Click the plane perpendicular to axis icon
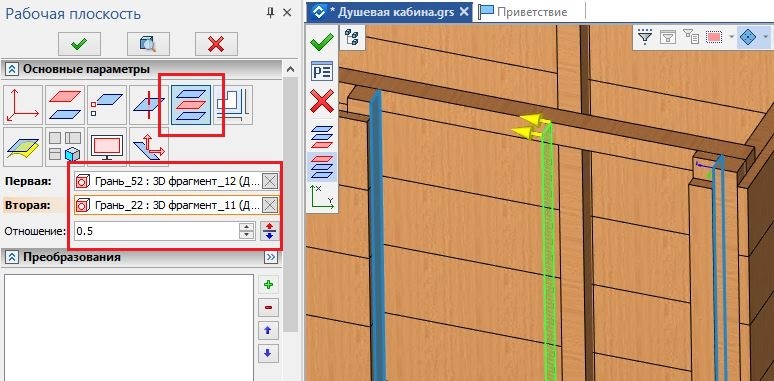 (149, 105)
